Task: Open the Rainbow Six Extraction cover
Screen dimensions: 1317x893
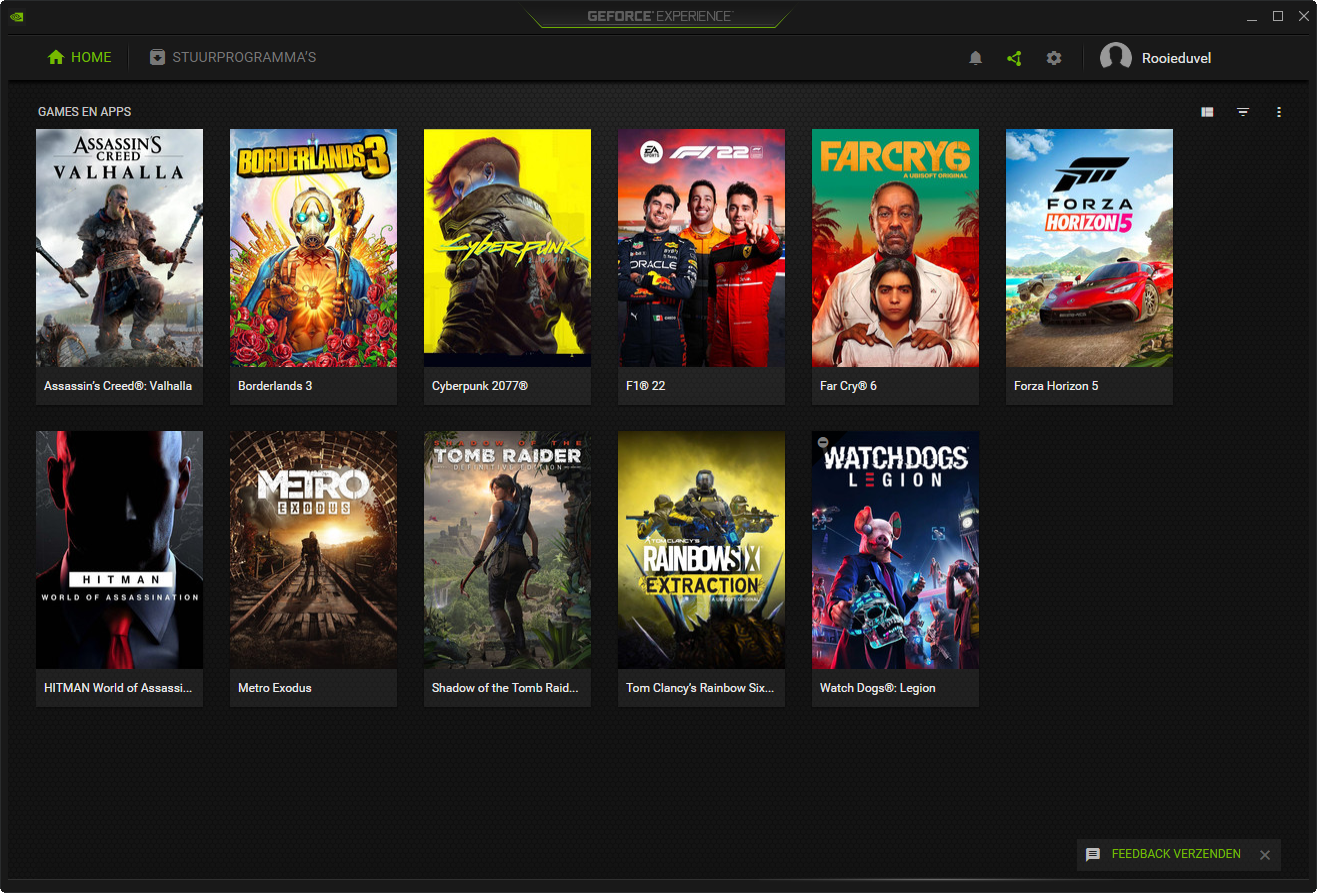Action: click(x=701, y=550)
